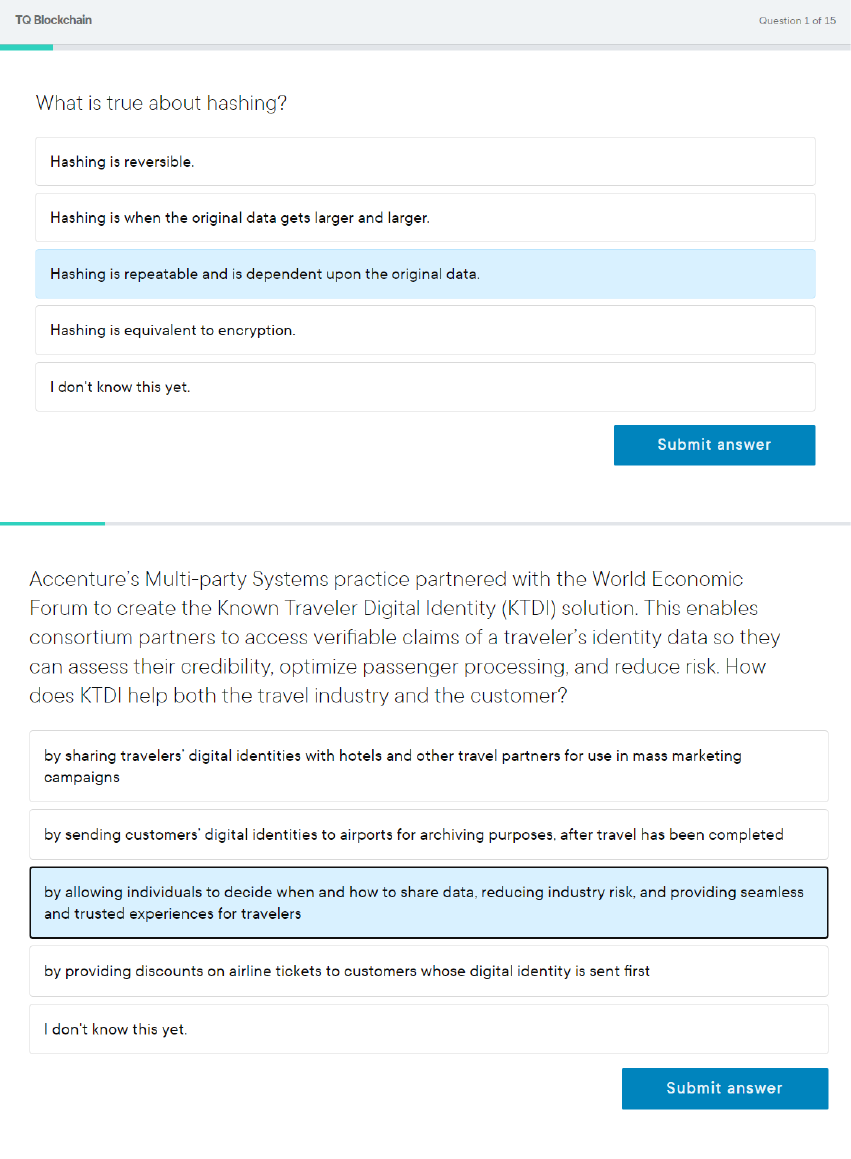Pick the airline ticket discounts answer
Viewport: 851px width, 1159px height.
[x=428, y=971]
